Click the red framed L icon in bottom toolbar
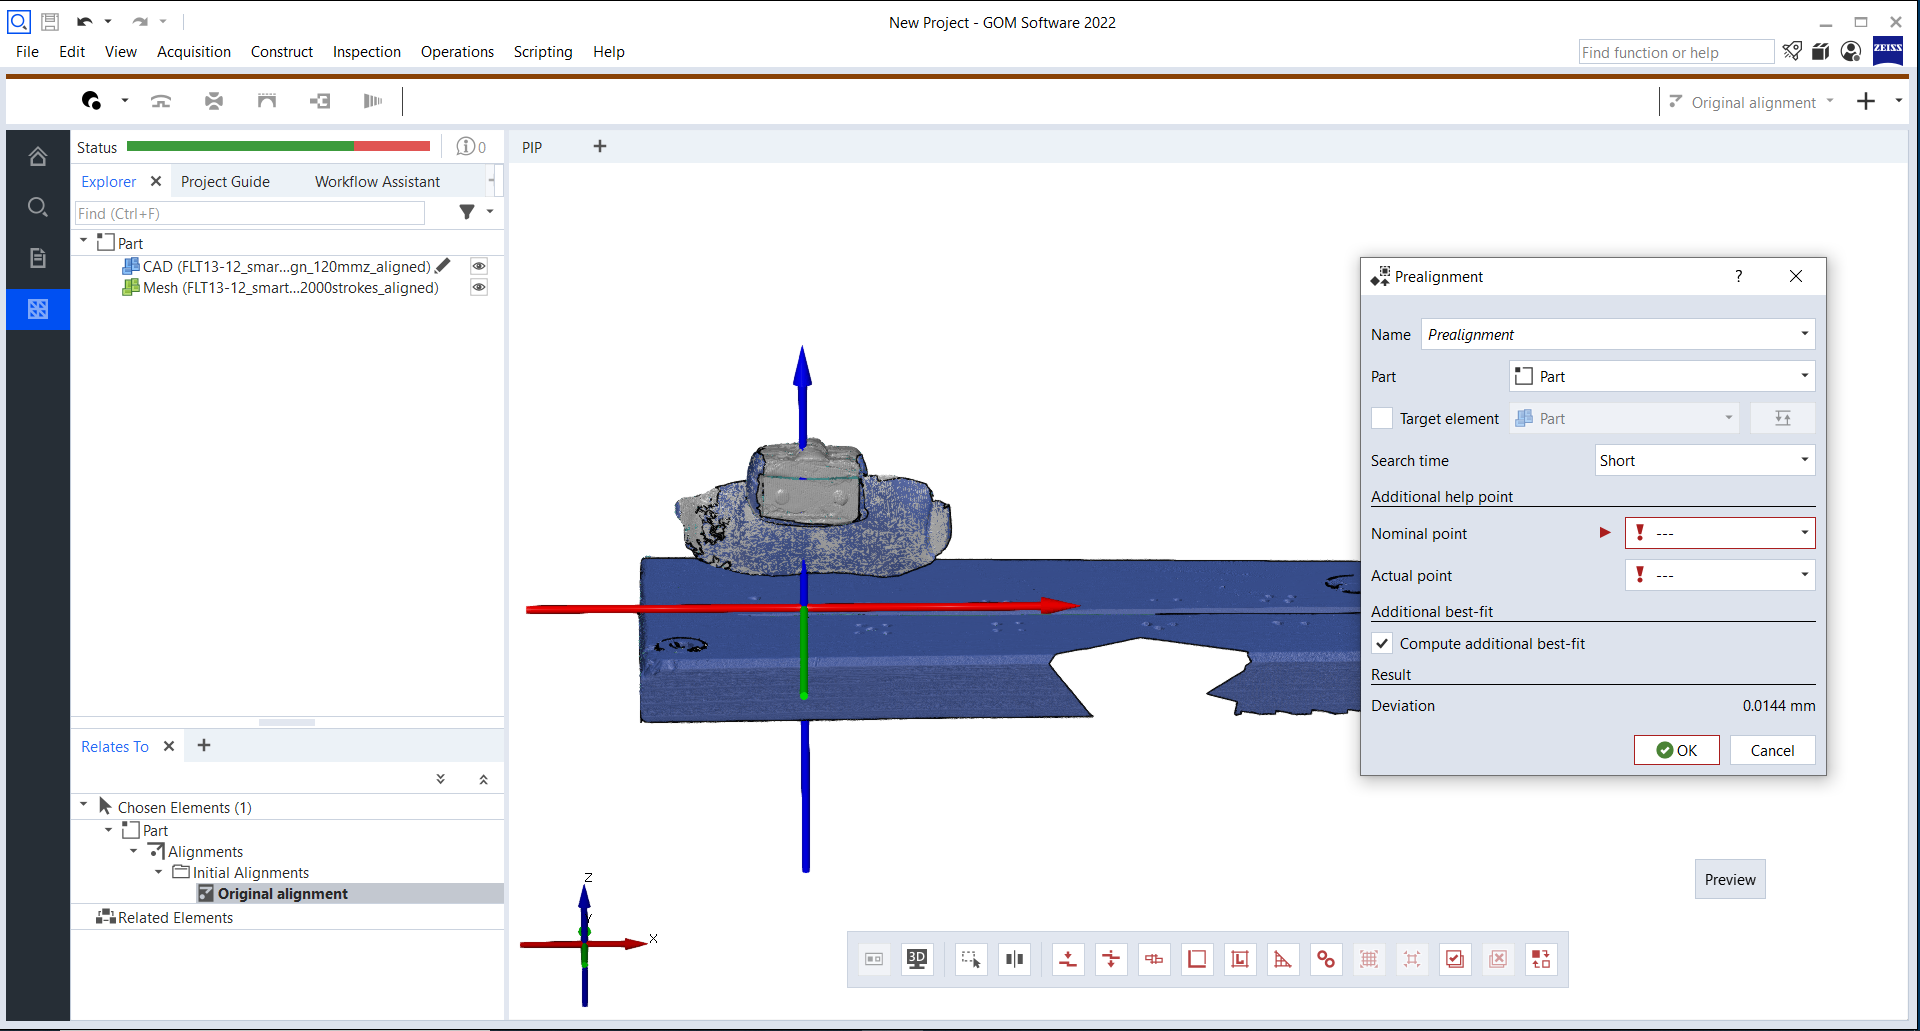This screenshot has width=1920, height=1031. 1240,959
